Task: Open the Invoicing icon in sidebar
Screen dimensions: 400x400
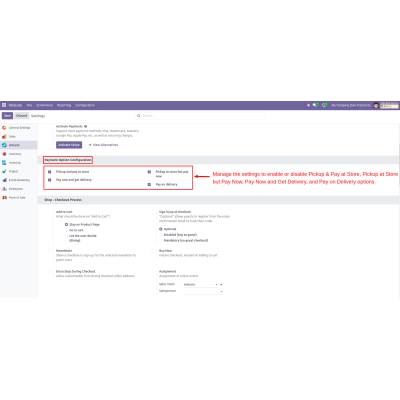Action: (x=4, y=163)
